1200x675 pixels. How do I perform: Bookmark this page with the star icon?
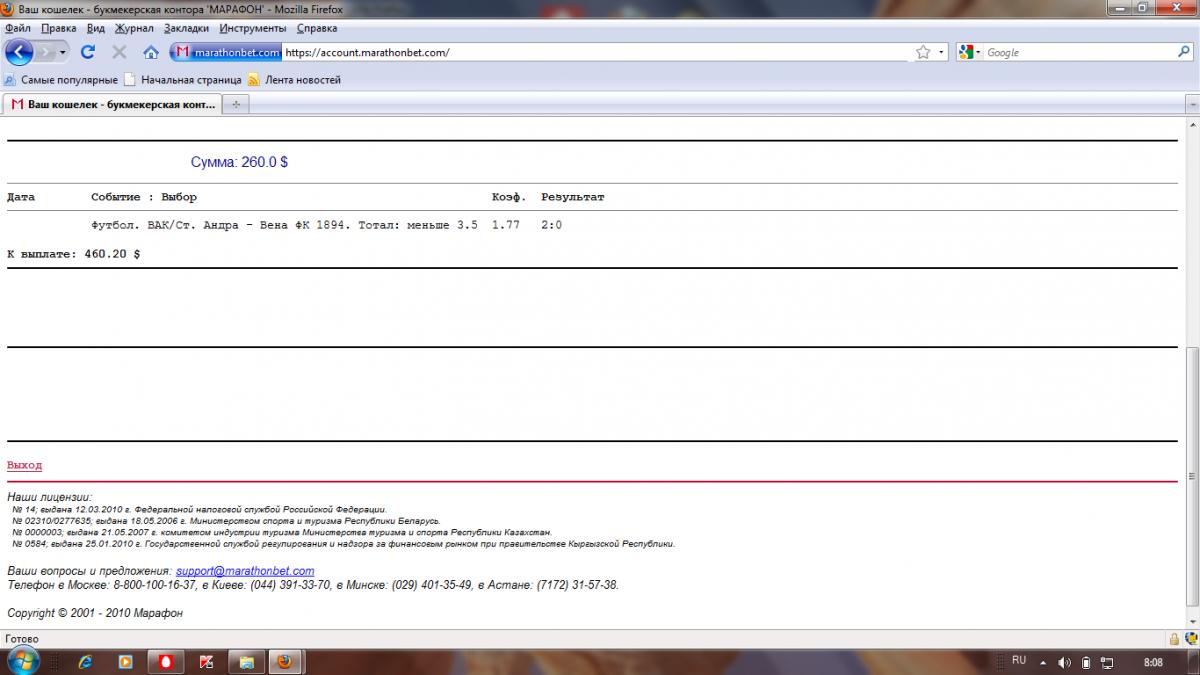tap(923, 52)
